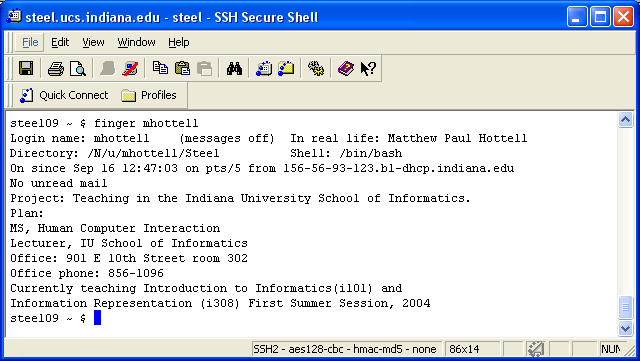This screenshot has width=640, height=361.
Task: Click the 'MS, Human Computer Interaction' line
Action: (x=115, y=228)
